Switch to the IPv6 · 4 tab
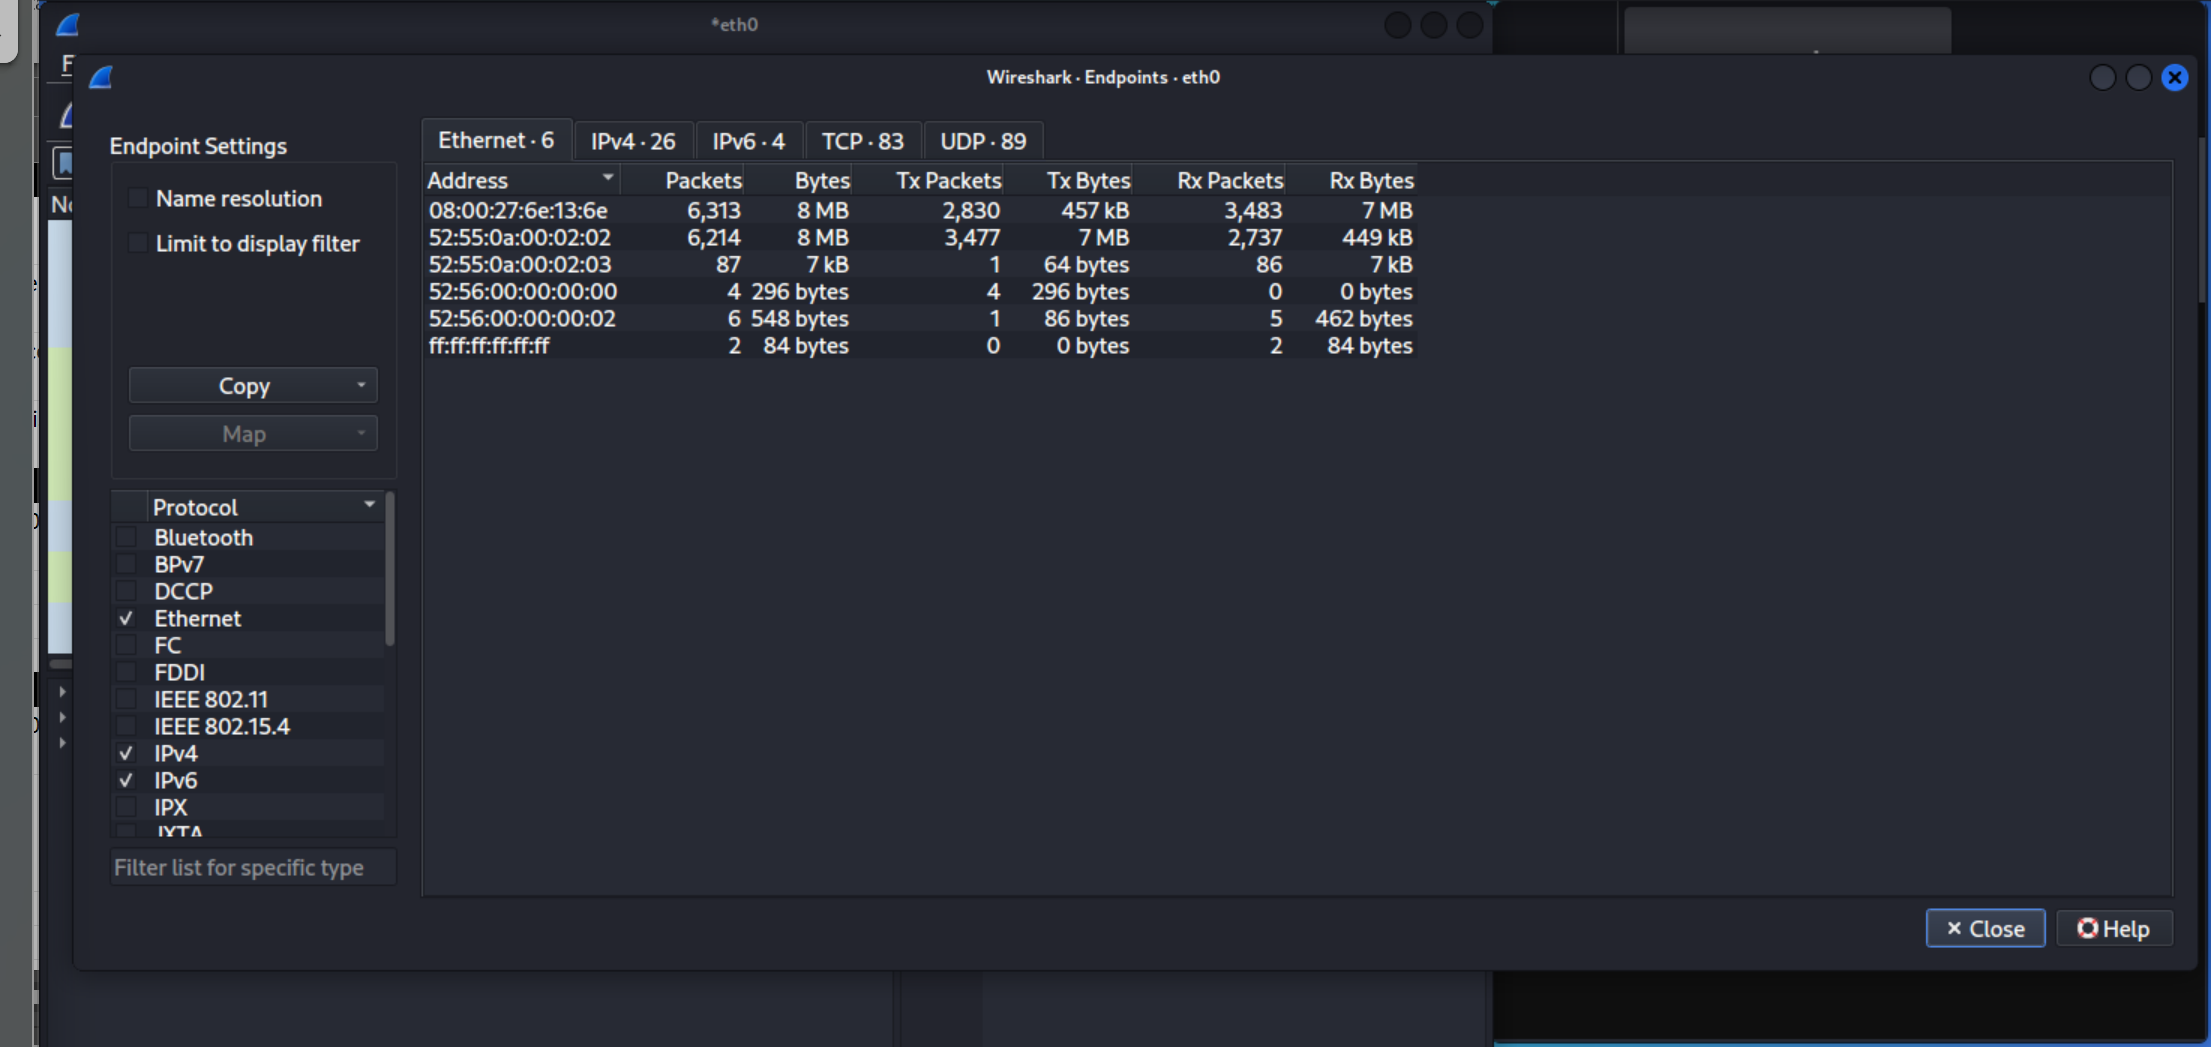The image size is (2211, 1047). pos(749,141)
